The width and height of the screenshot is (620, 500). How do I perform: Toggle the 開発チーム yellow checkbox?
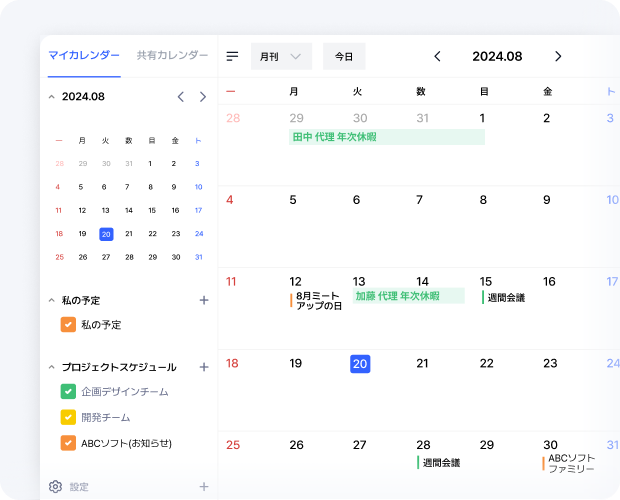coord(68,417)
